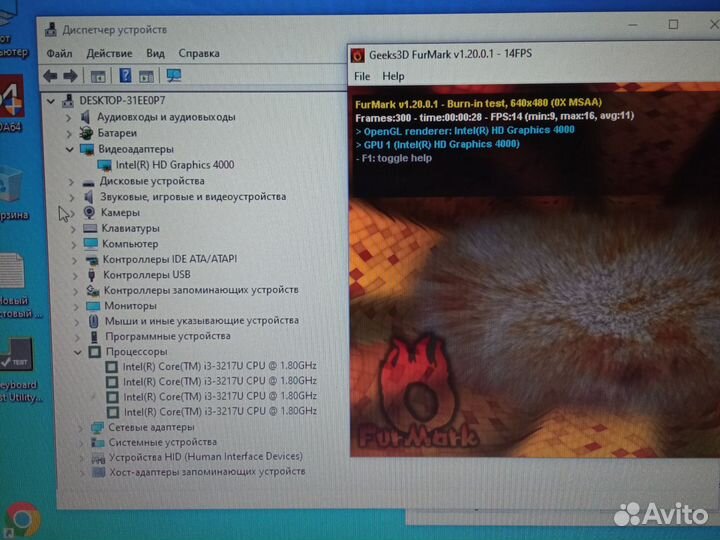Collapse the Видеоадаптеры category

coord(69,150)
